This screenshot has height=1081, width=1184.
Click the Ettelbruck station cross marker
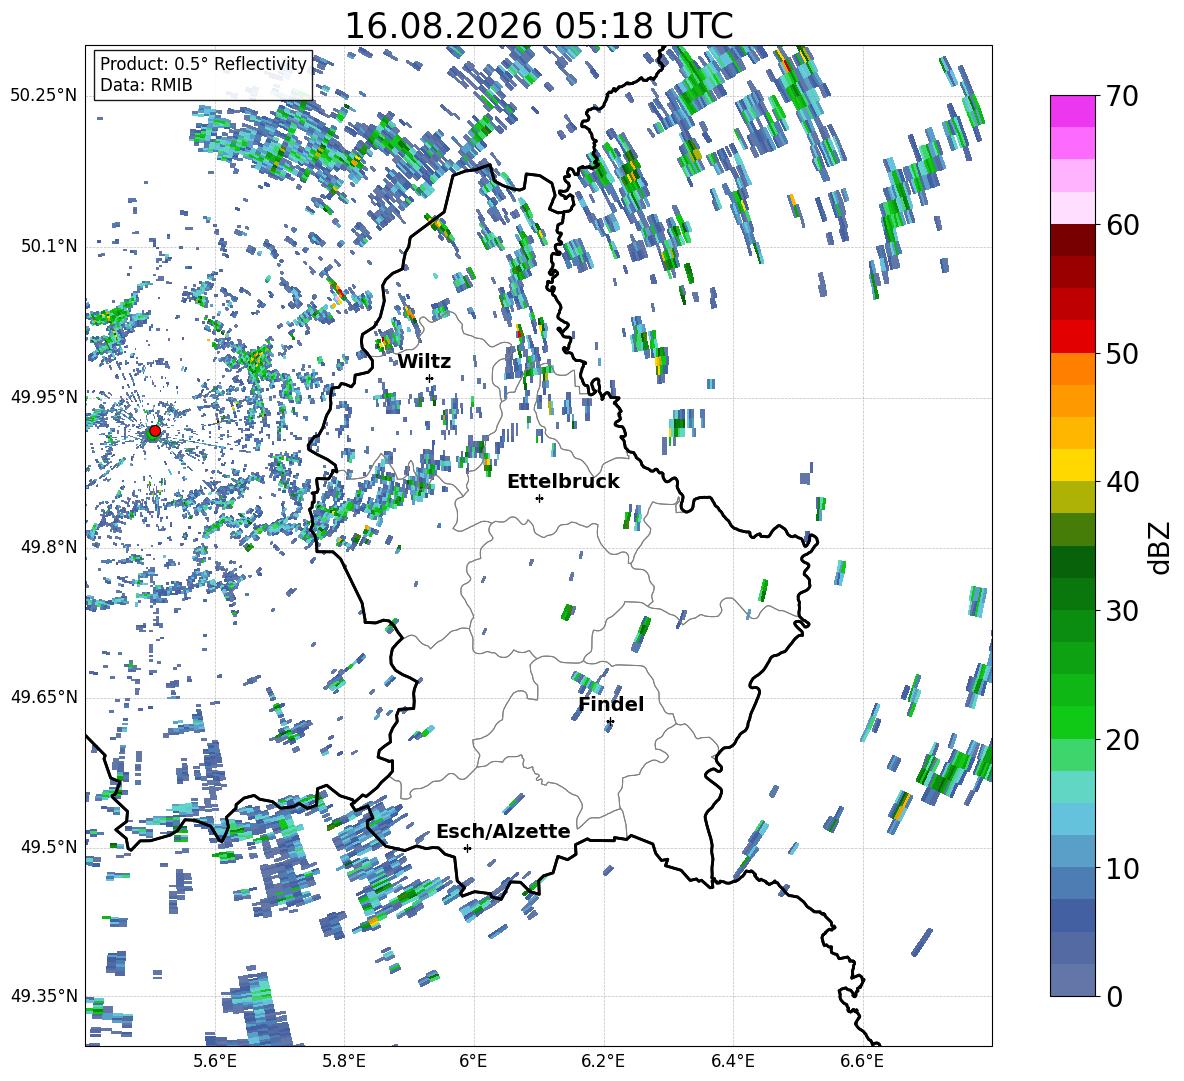tap(539, 498)
